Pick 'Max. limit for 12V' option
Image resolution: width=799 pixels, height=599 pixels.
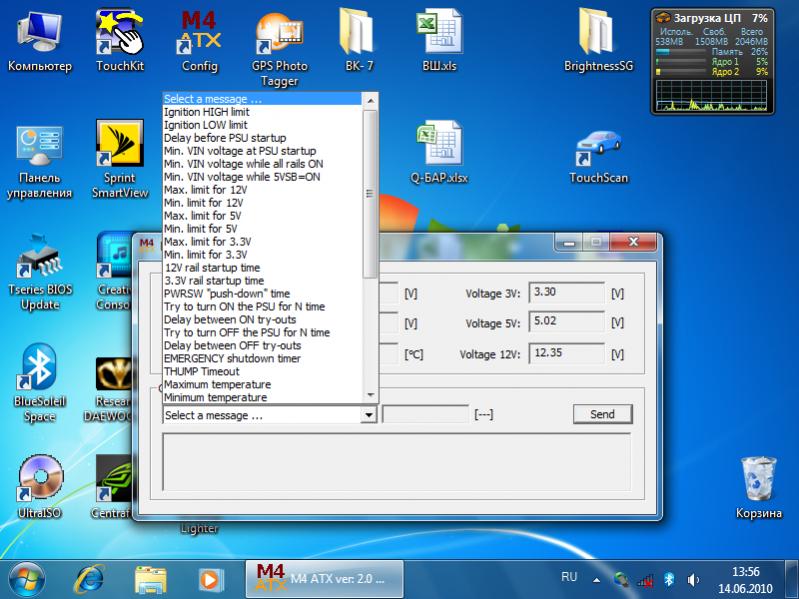coord(205,190)
